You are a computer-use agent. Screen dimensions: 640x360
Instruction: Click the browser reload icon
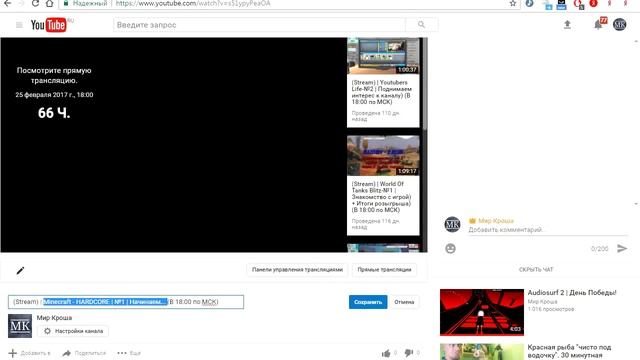[x=35, y=4]
